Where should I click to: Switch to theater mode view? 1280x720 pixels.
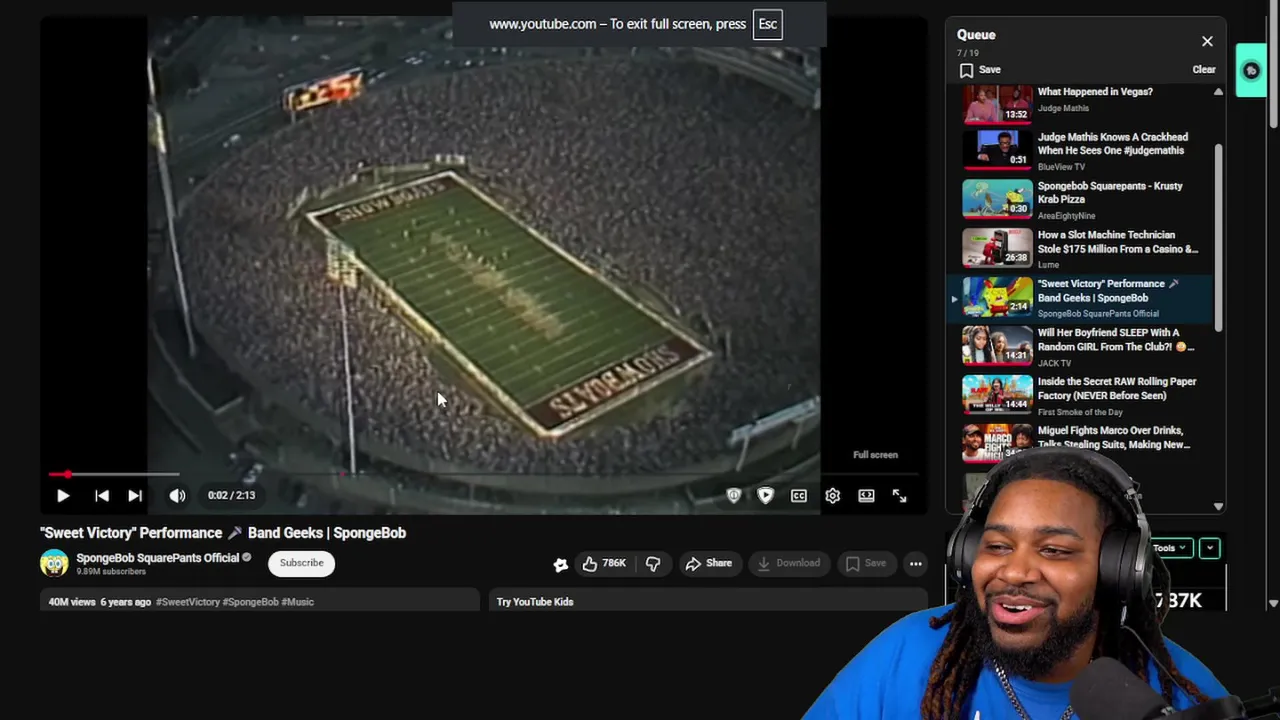tap(866, 495)
